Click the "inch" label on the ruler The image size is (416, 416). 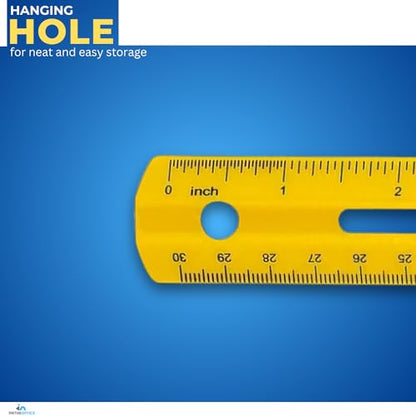[204, 191]
